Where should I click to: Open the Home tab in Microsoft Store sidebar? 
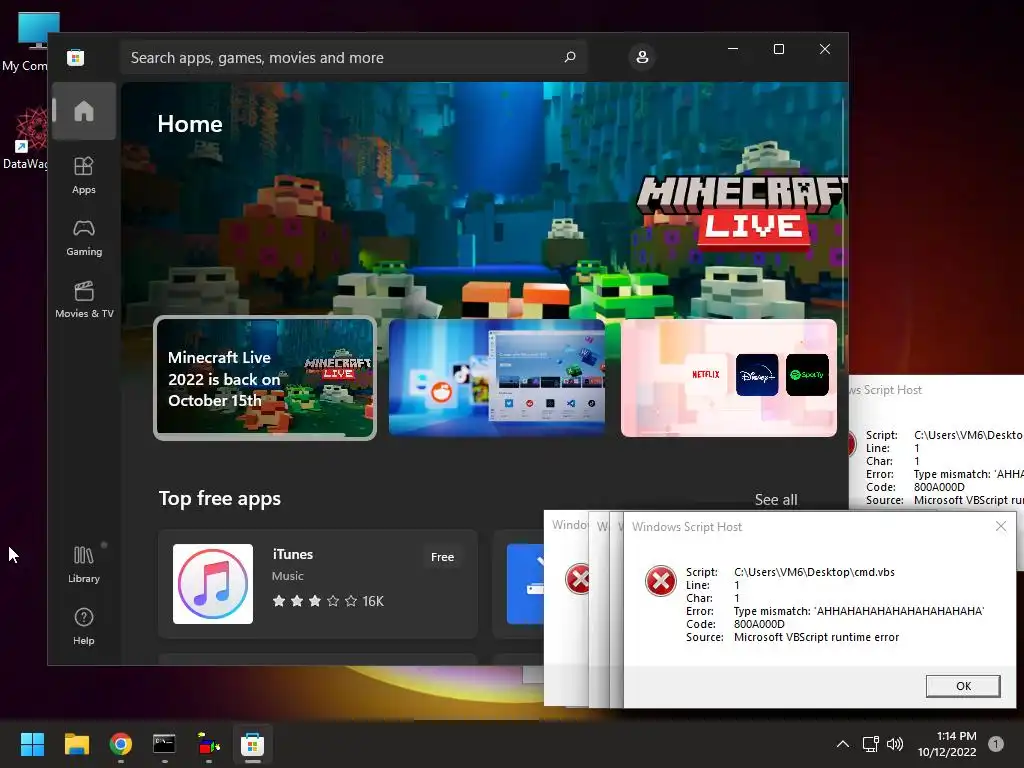[x=84, y=111]
